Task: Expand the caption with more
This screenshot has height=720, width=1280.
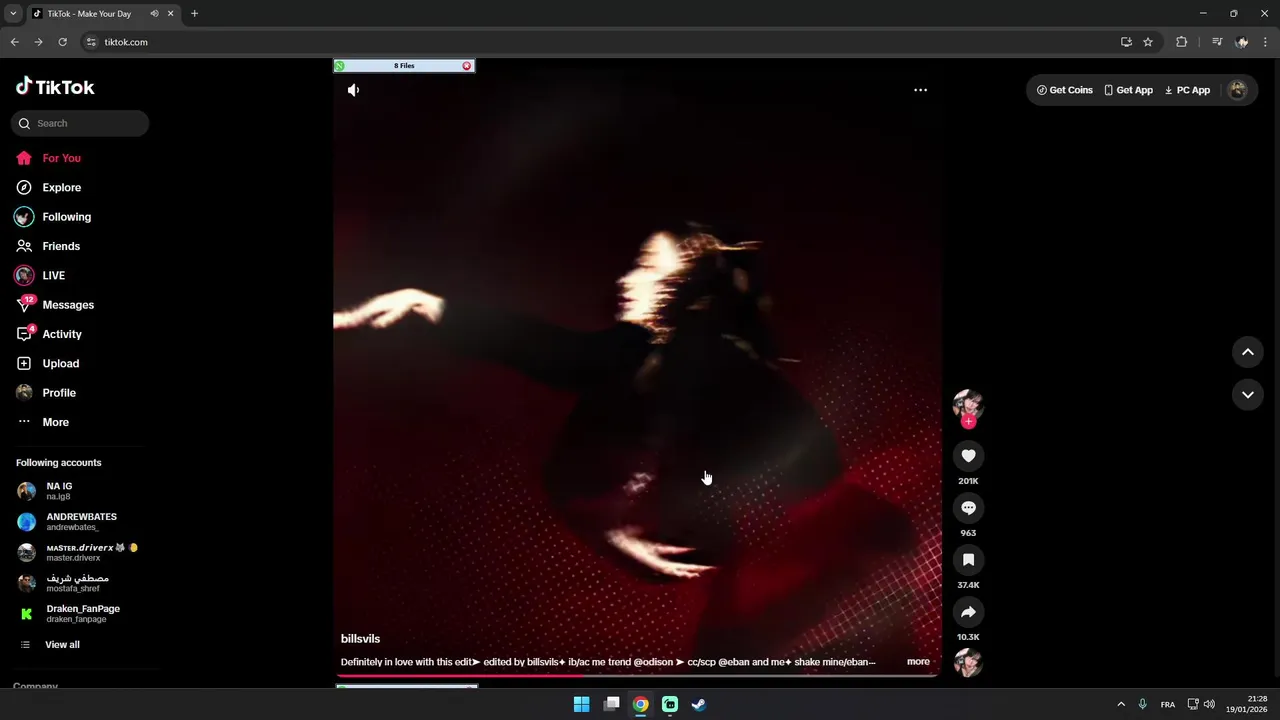Action: (918, 662)
